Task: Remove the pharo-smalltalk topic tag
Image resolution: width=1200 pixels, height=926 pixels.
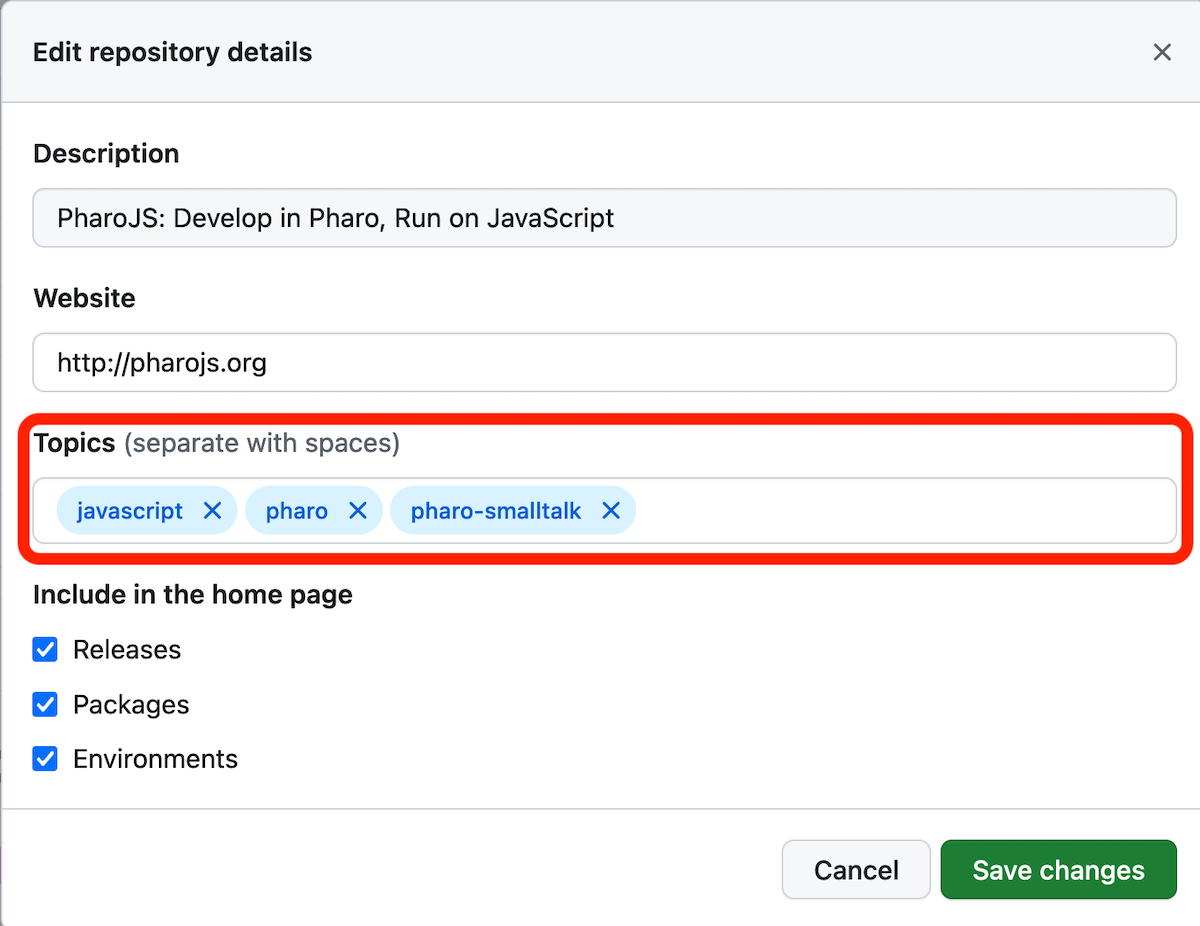Action: [611, 511]
